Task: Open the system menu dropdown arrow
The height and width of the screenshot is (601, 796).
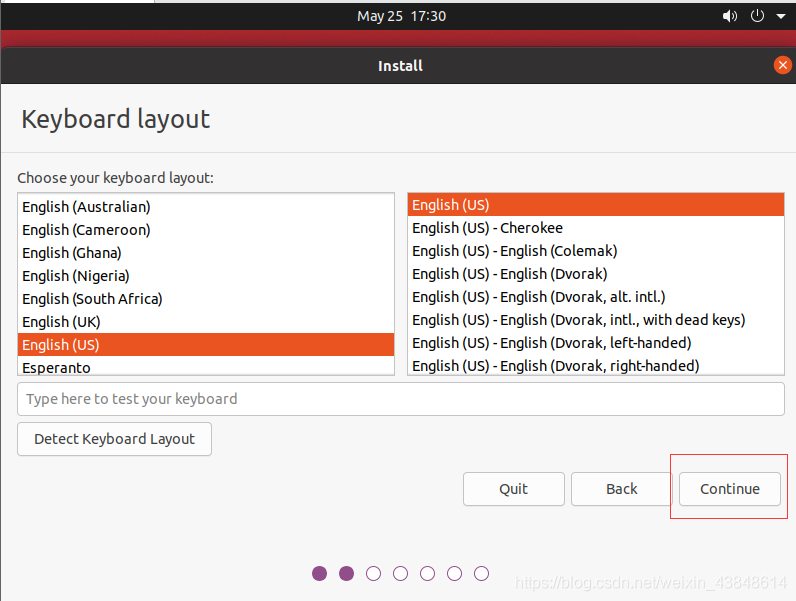Action: (x=781, y=16)
